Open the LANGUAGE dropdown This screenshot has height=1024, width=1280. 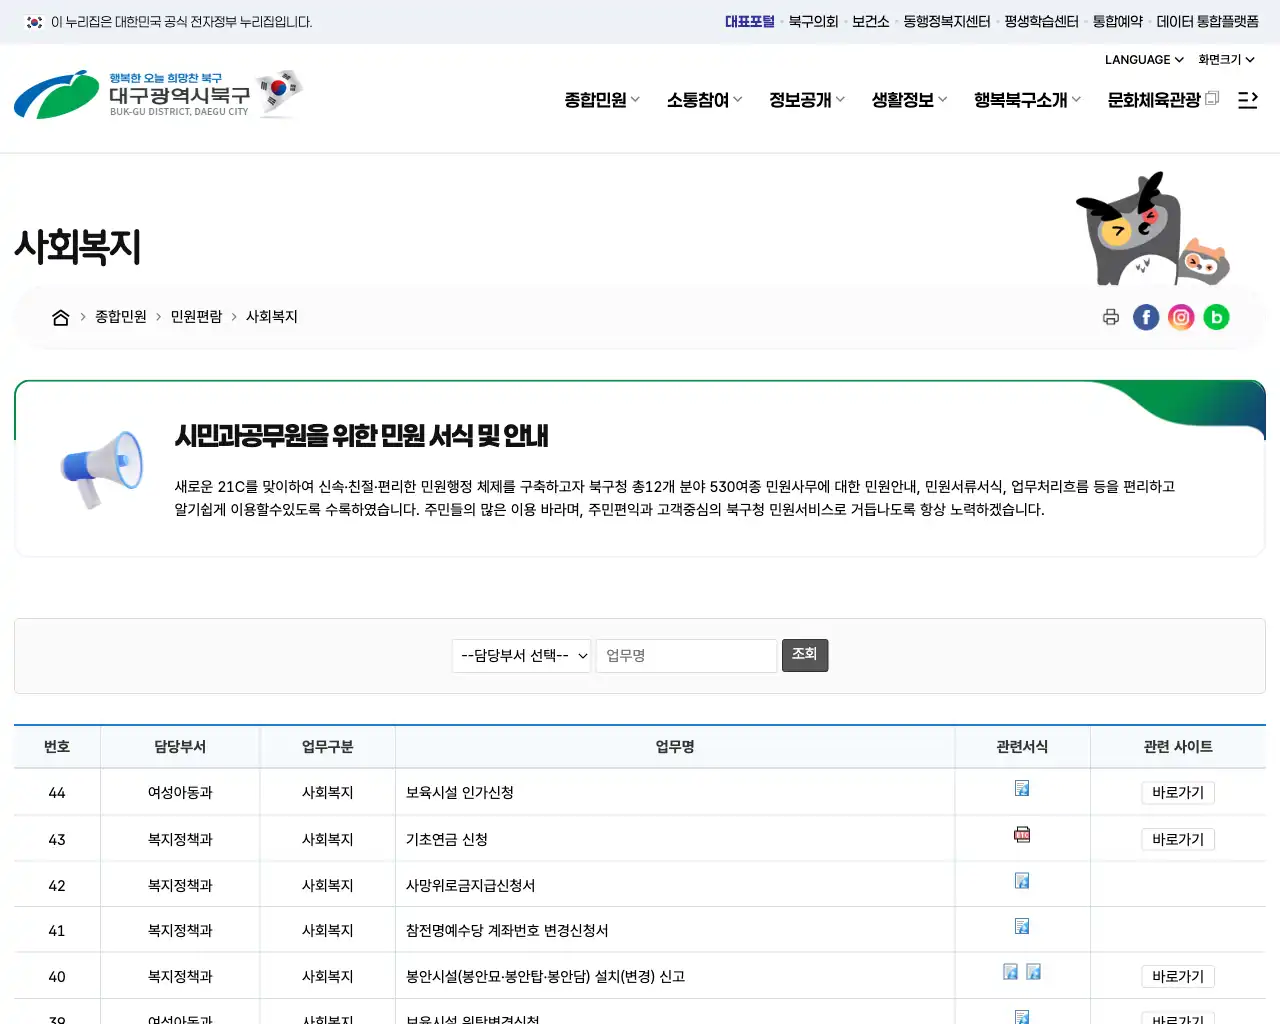(x=1144, y=60)
